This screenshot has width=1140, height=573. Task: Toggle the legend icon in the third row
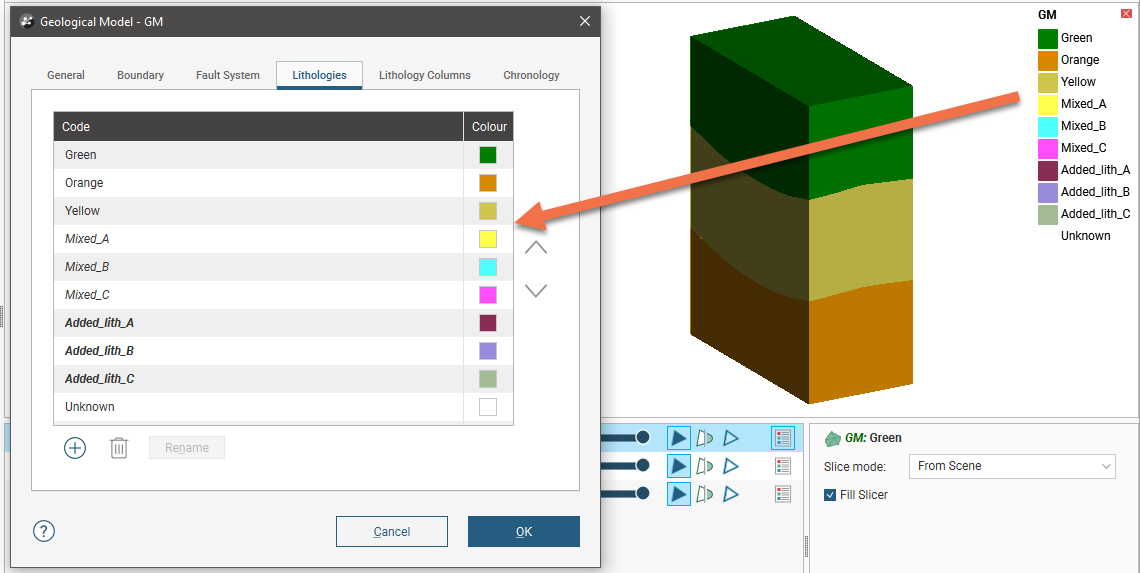pyautogui.click(x=783, y=494)
